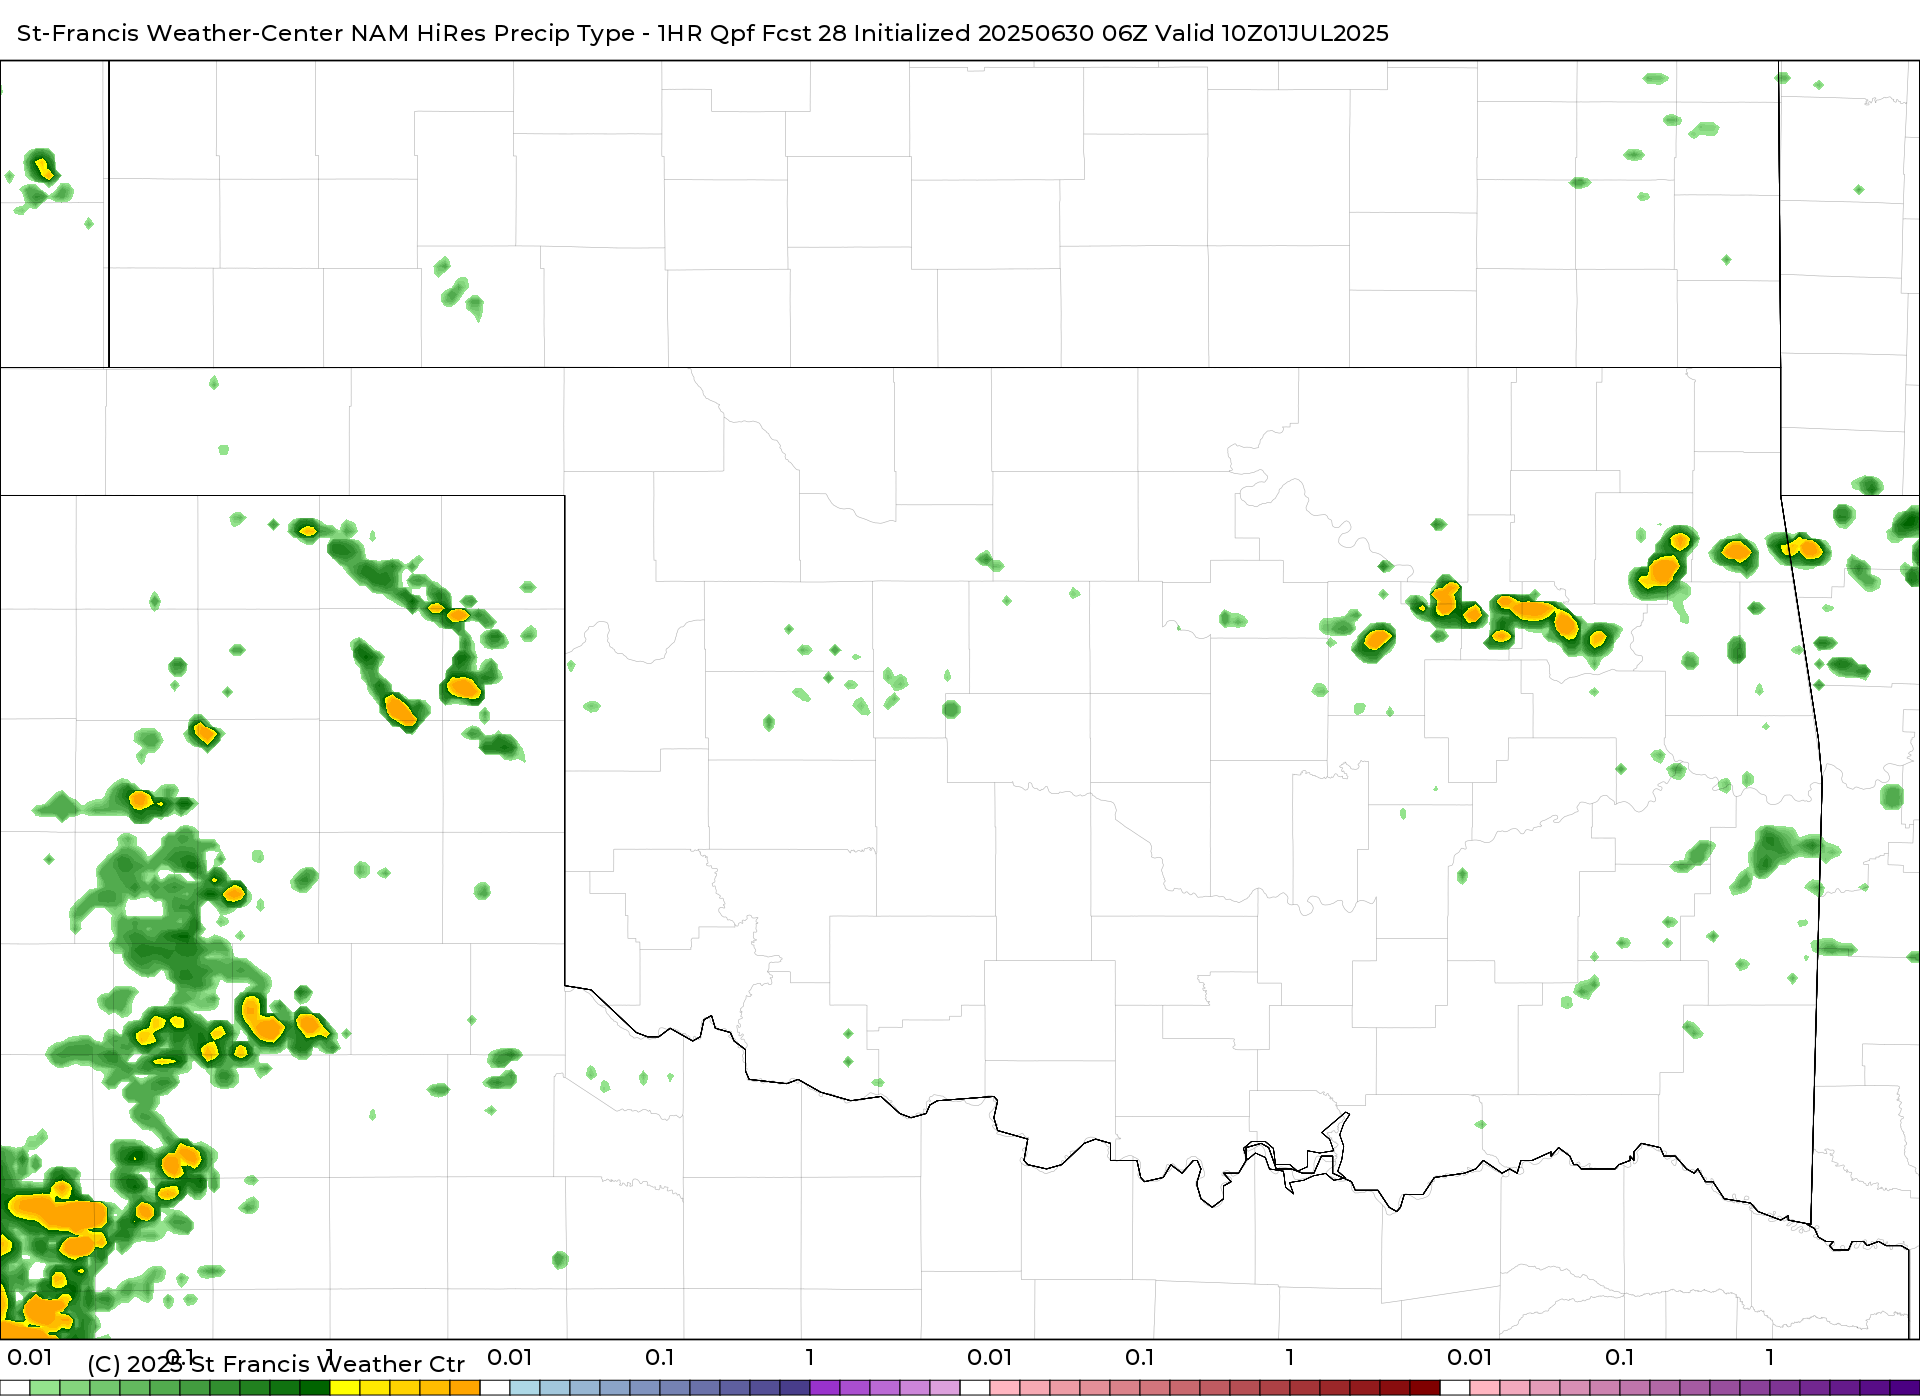The height and width of the screenshot is (1400, 1920).
Task: Select the 0.1 label above the red scale
Action: (1139, 1357)
